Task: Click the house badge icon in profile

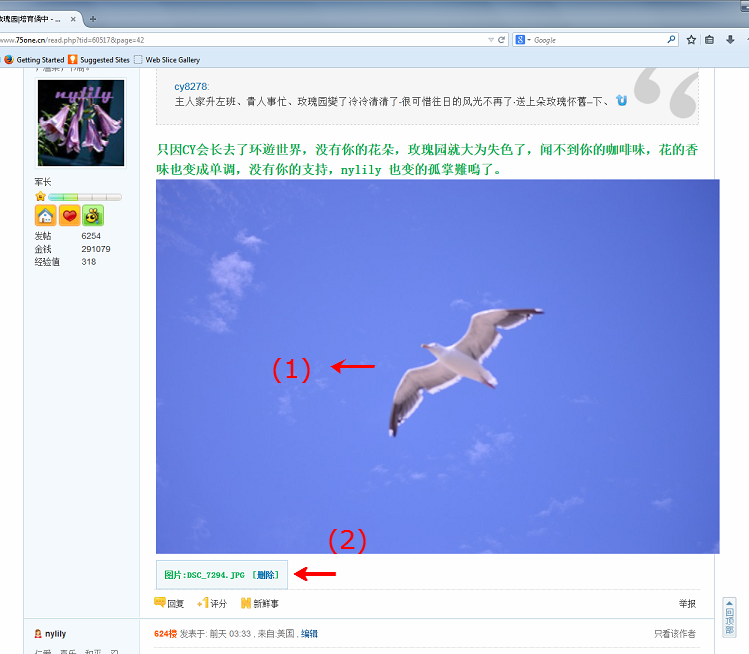Action: coord(45,215)
